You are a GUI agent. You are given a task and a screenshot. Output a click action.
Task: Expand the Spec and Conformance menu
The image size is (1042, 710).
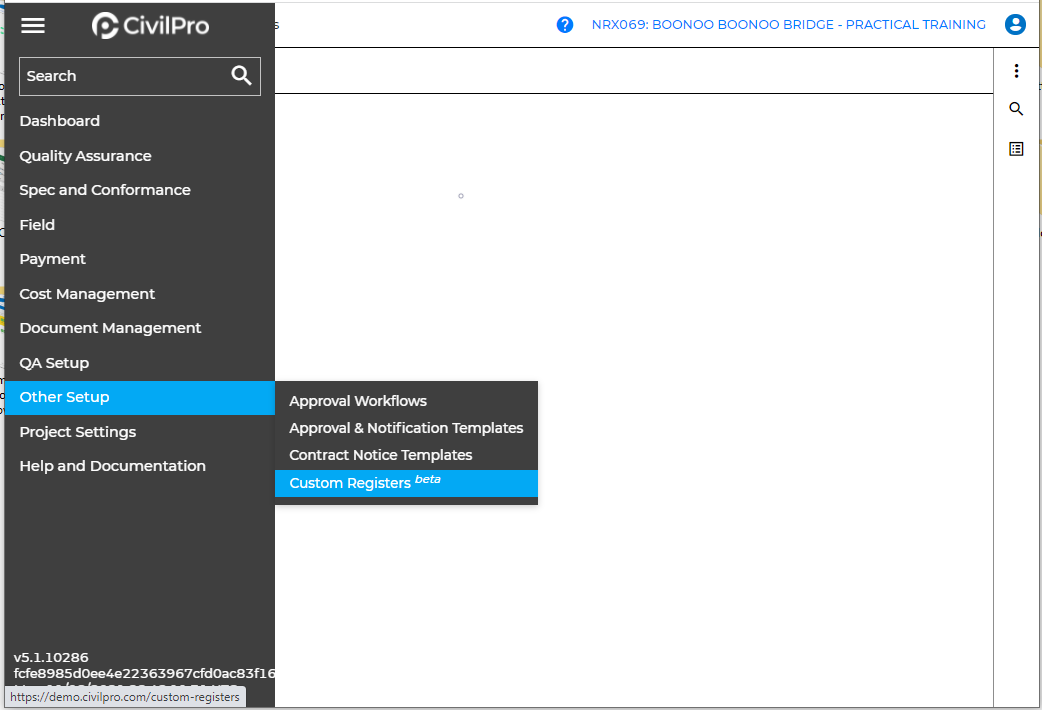105,190
